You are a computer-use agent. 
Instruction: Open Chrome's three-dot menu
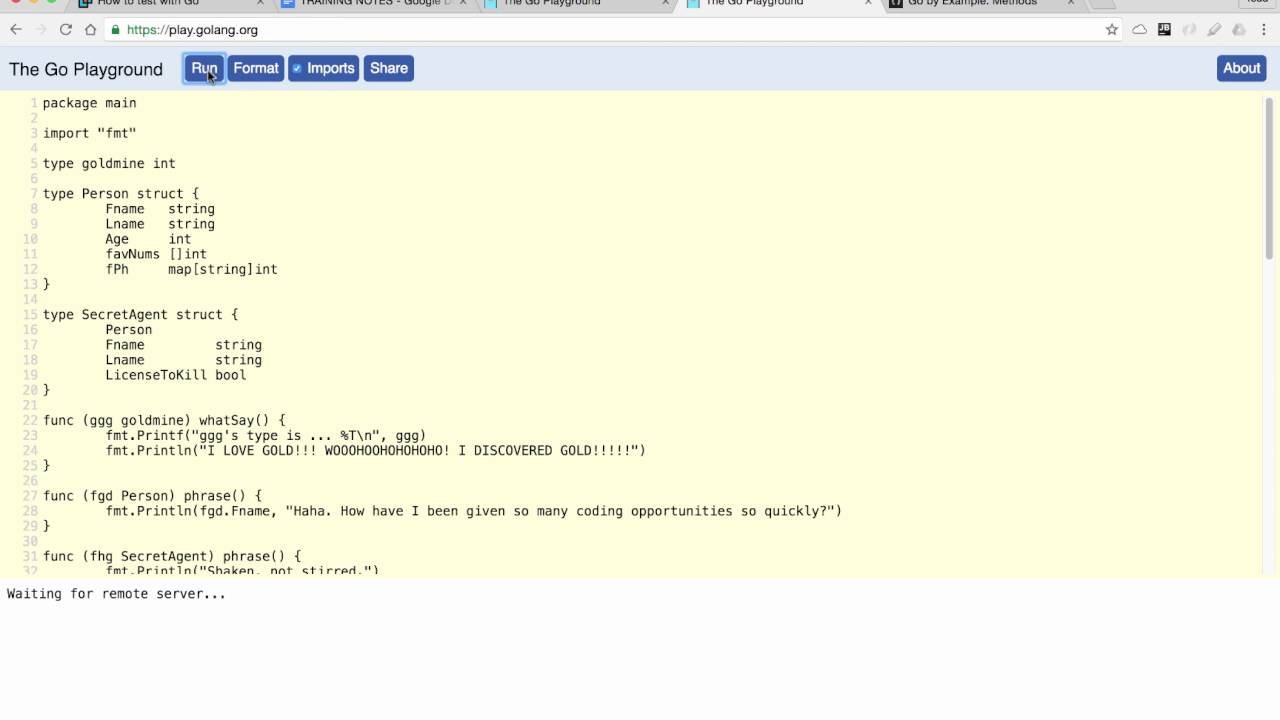point(1264,30)
